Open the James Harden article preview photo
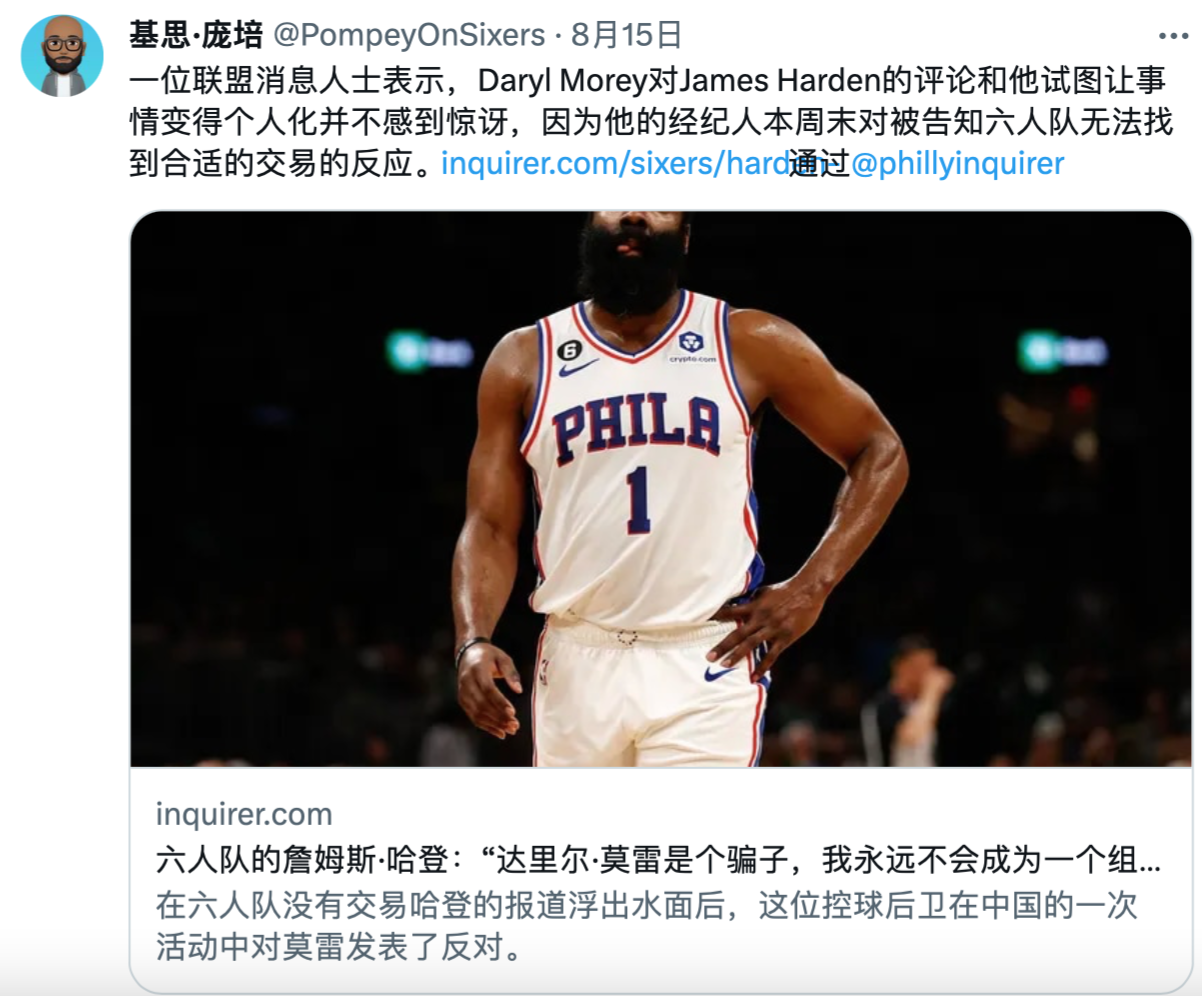 [x=661, y=489]
